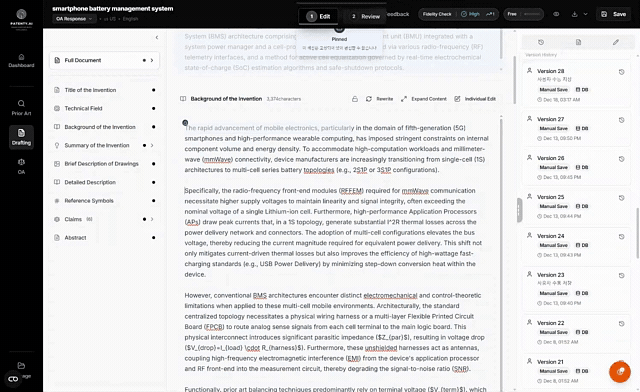Click the Free plan usage bar

click(531, 14)
